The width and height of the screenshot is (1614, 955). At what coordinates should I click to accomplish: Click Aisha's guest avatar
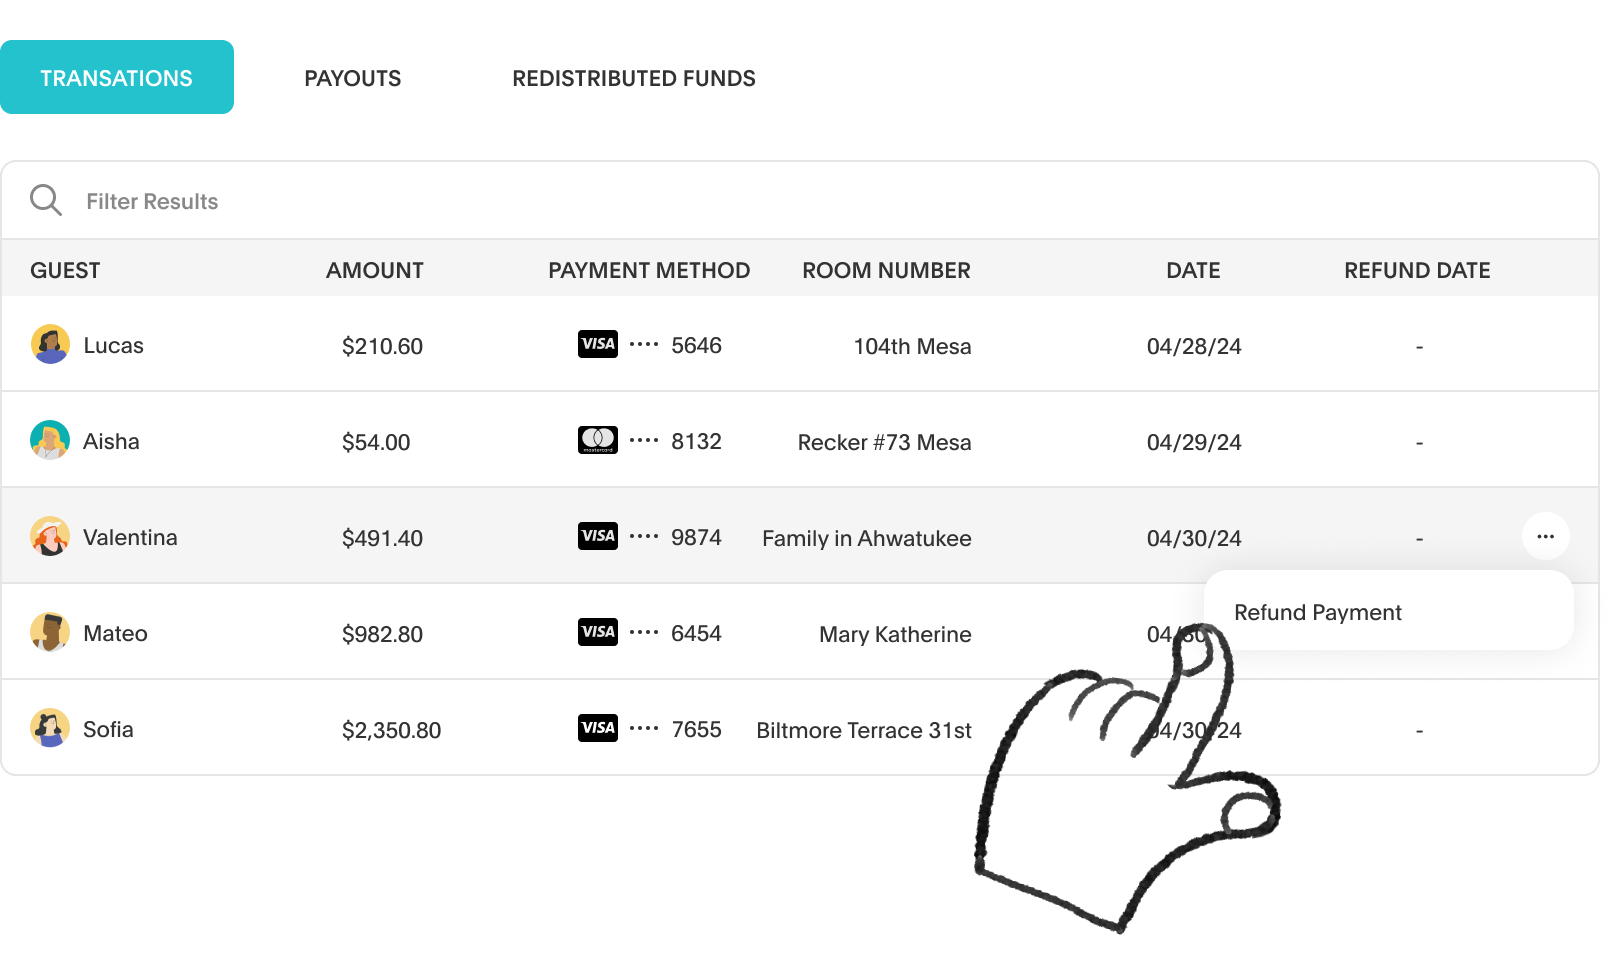(50, 441)
